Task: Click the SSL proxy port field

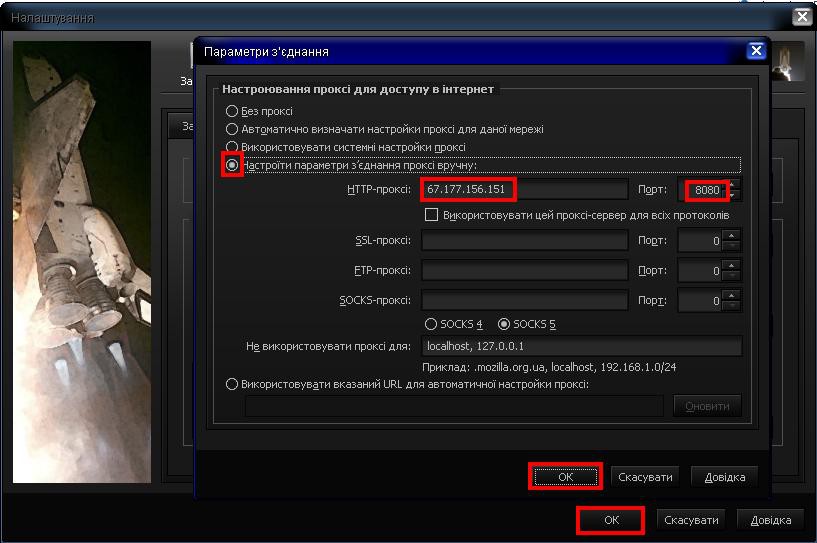Action: pos(700,241)
